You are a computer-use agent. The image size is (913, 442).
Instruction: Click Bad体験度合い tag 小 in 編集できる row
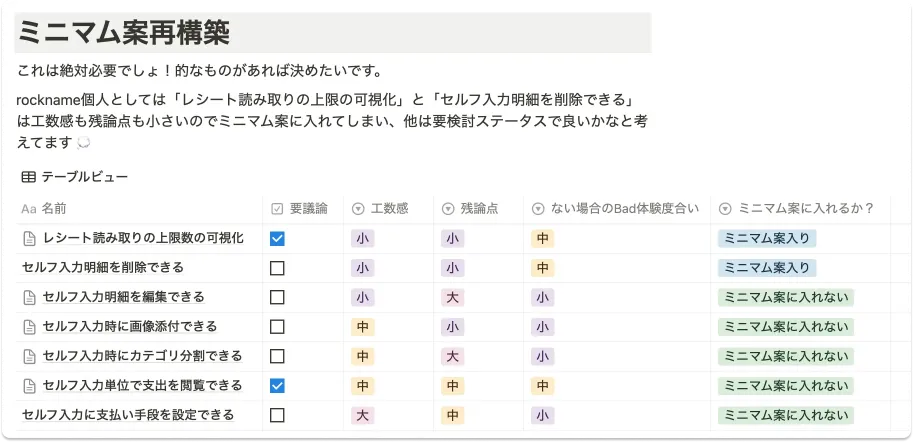tap(543, 298)
